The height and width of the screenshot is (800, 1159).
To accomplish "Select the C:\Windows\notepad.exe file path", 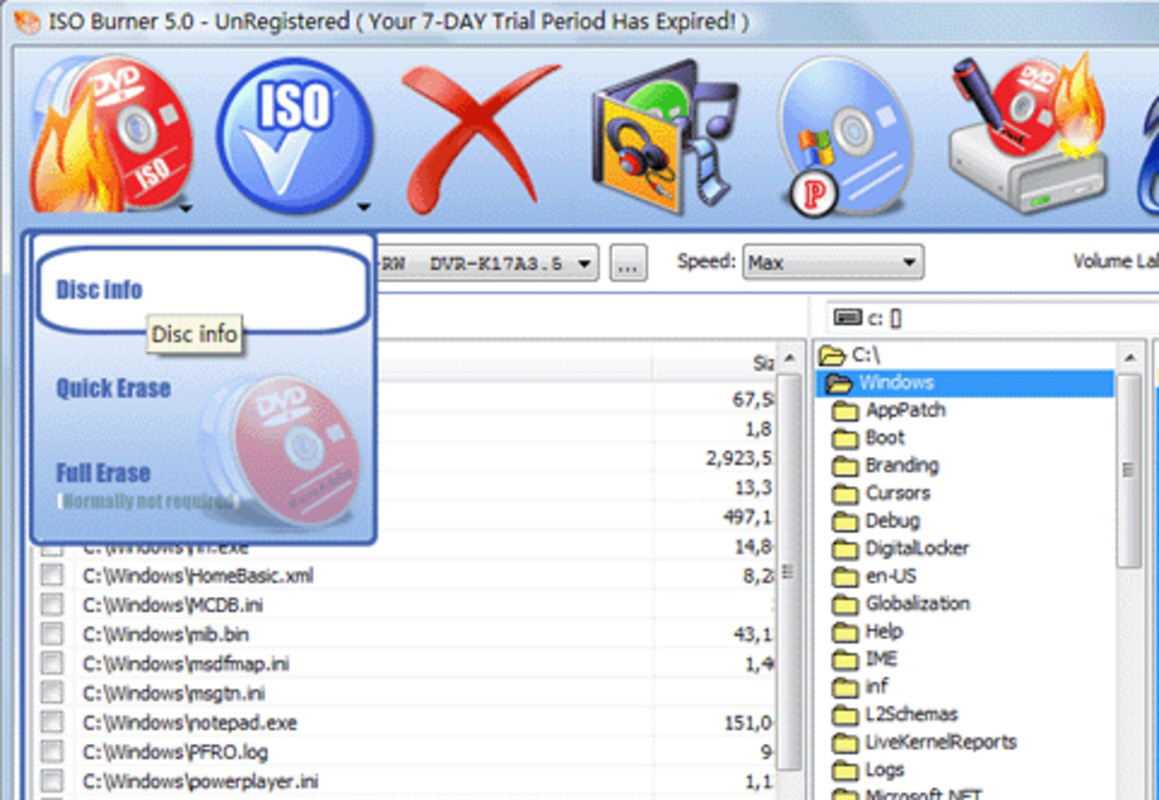I will pos(190,723).
